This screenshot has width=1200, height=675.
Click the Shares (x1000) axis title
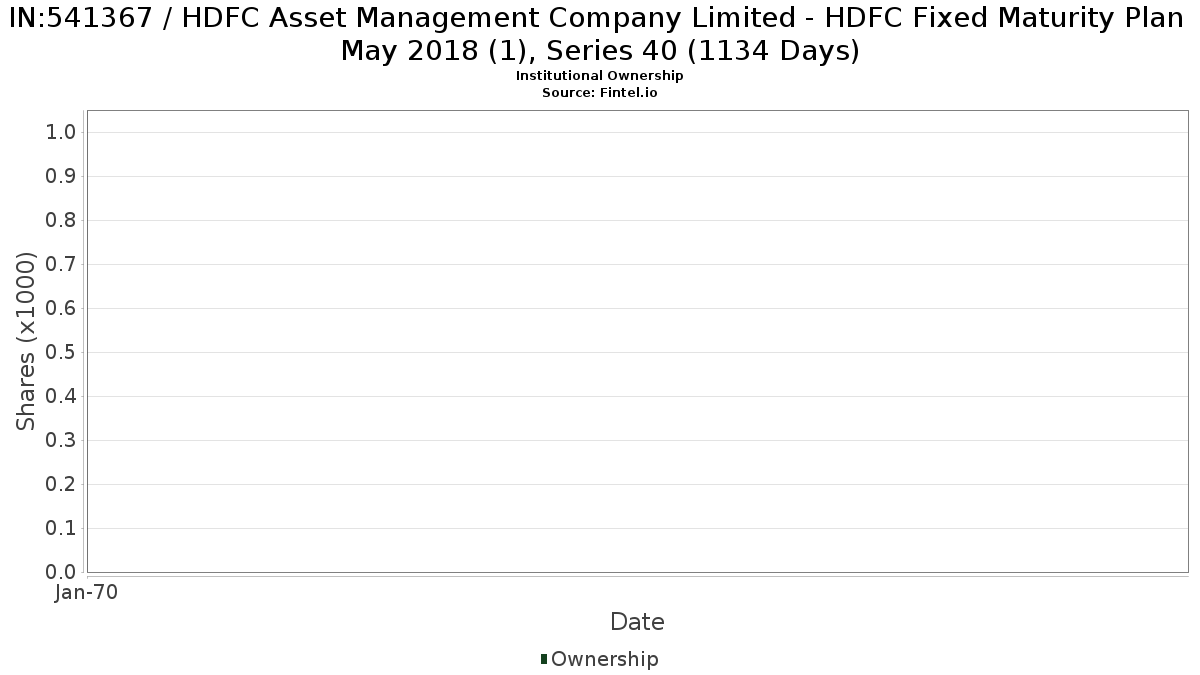[x=27, y=342]
